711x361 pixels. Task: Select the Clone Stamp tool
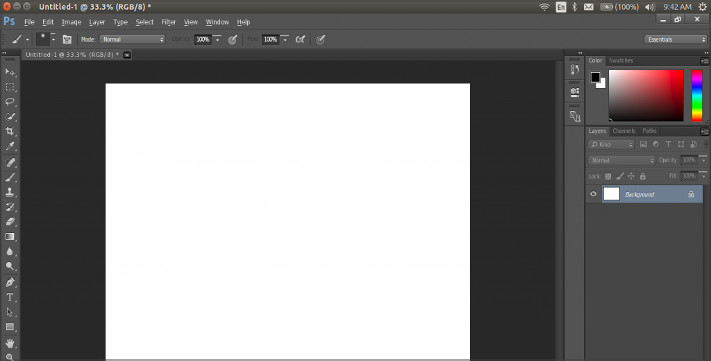click(x=10, y=192)
